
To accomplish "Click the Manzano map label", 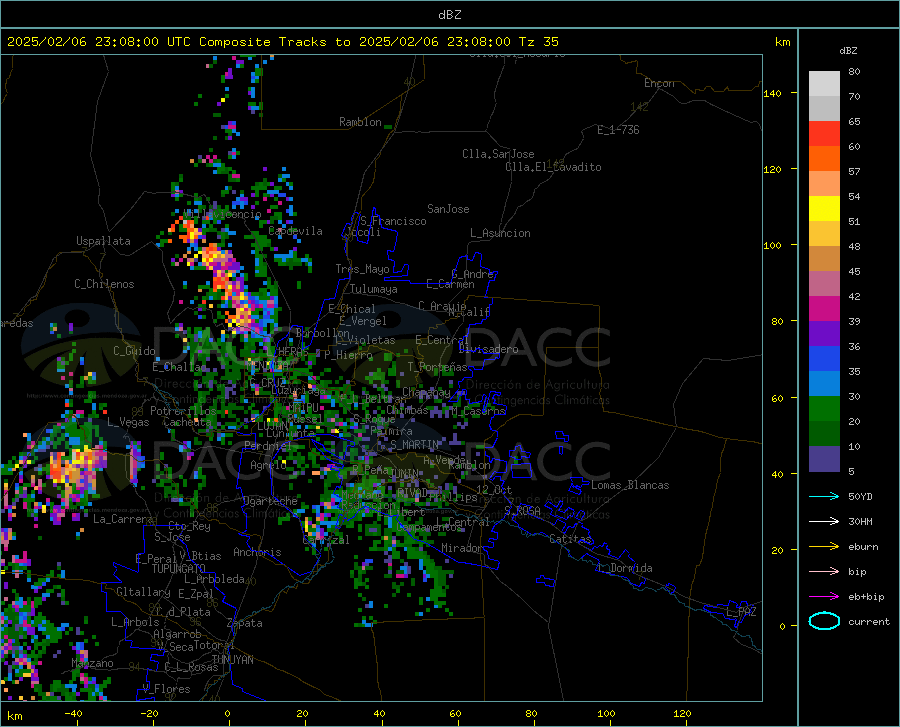I will click(92, 663).
